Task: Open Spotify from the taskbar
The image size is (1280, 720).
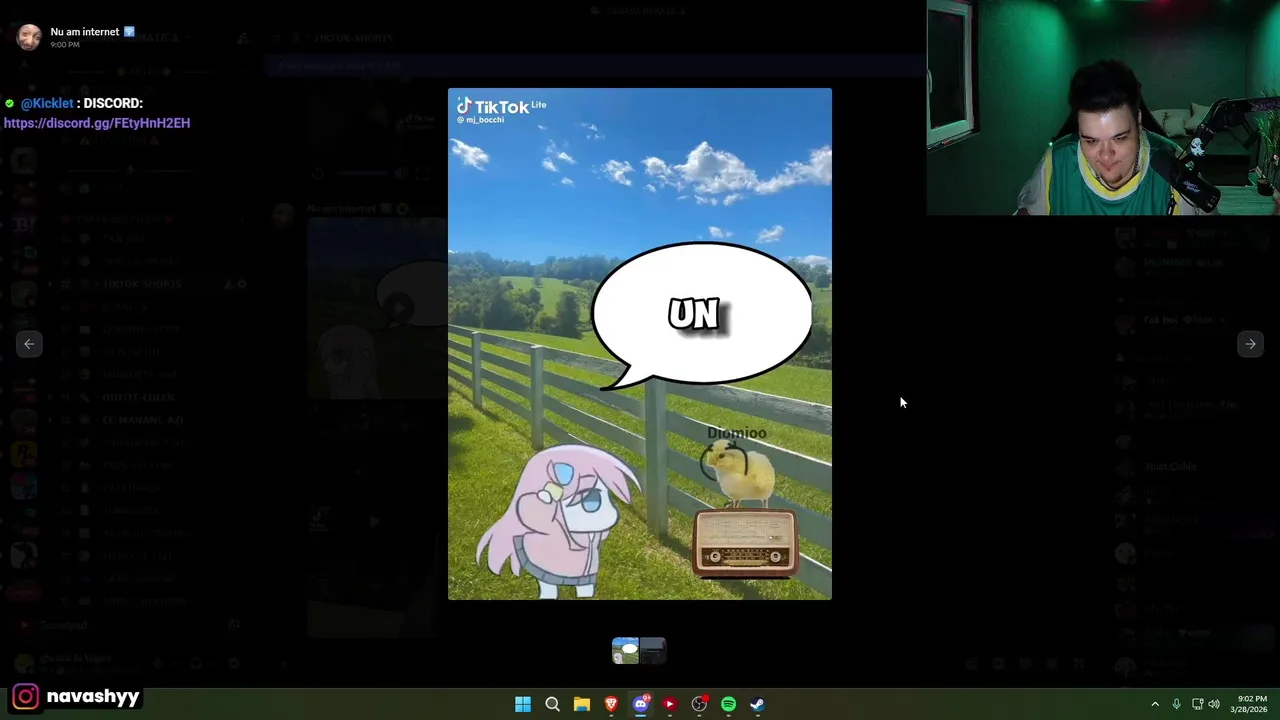Action: 728,704
